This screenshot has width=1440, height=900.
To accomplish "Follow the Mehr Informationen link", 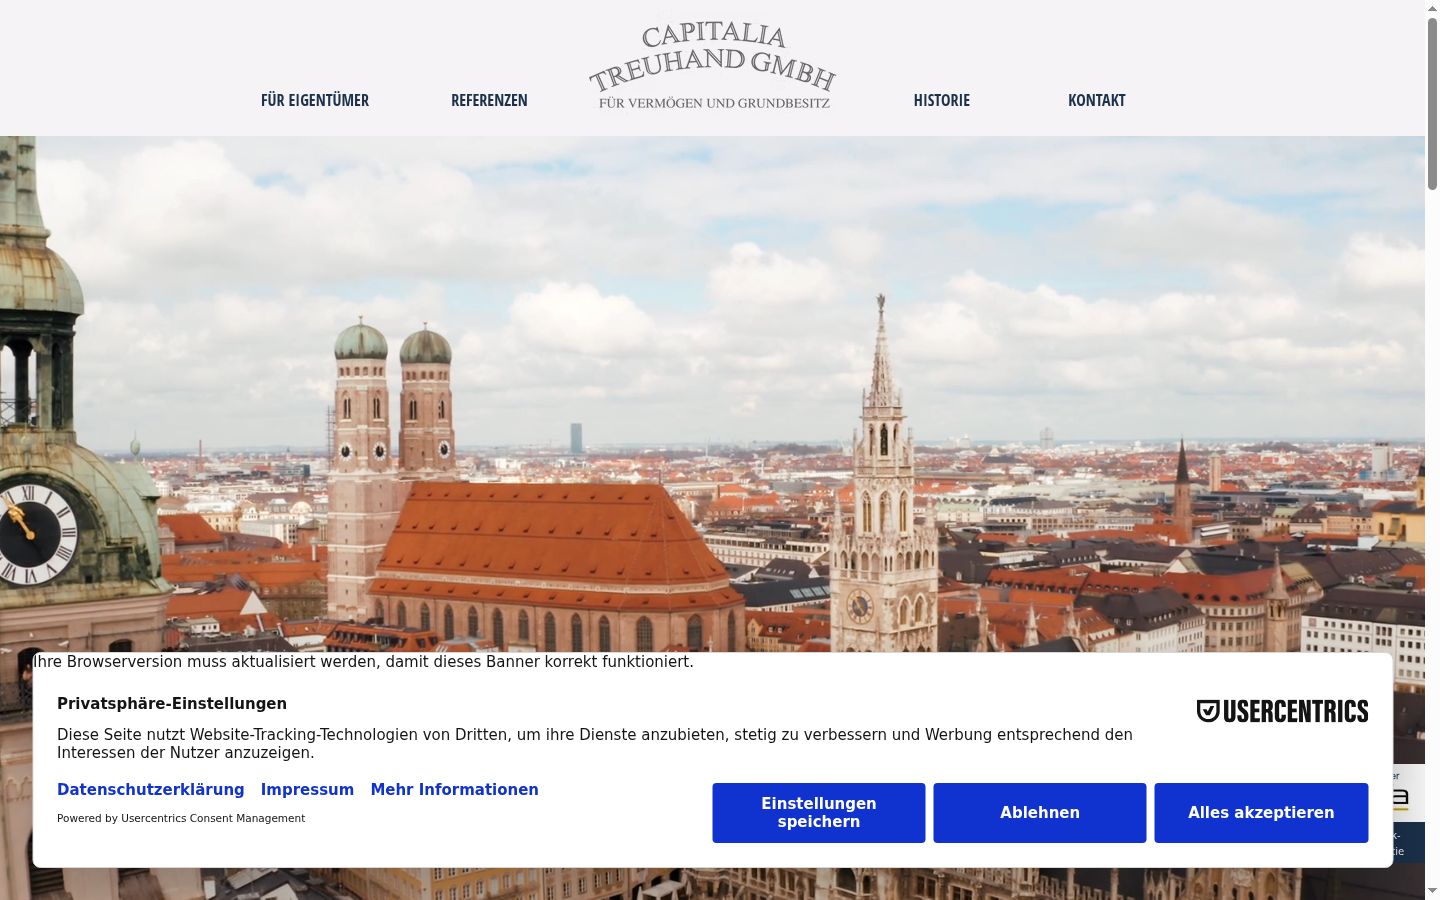I will click(x=455, y=790).
